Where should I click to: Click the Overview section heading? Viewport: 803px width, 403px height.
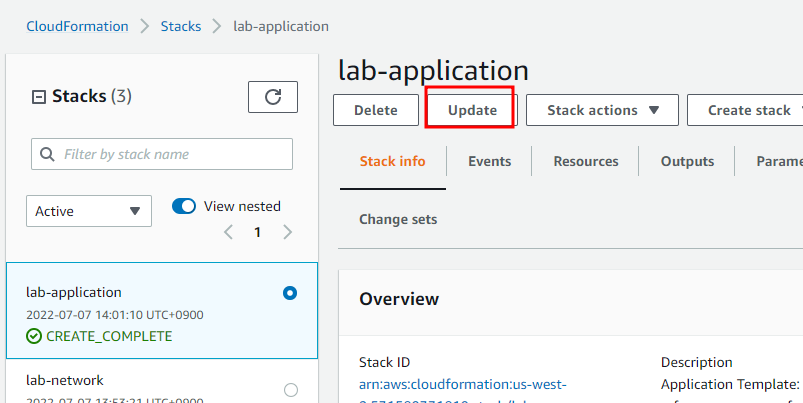(x=399, y=299)
